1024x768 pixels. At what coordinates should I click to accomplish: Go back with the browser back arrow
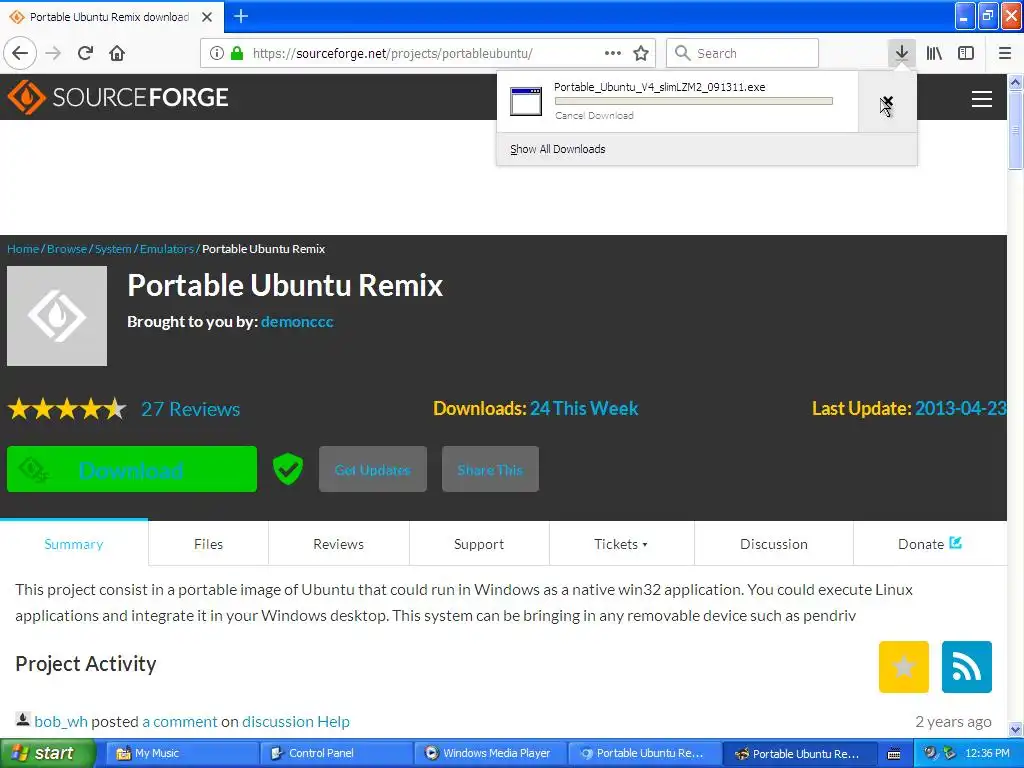click(x=20, y=53)
